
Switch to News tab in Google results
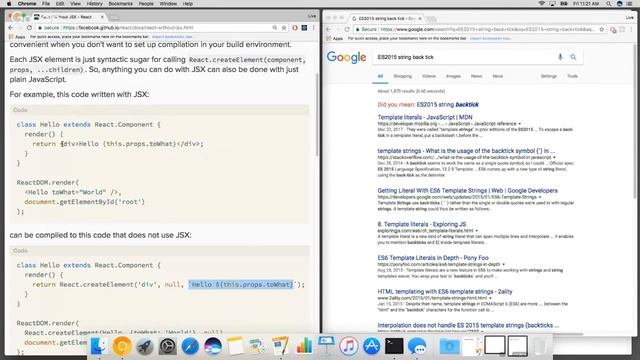tap(476, 76)
